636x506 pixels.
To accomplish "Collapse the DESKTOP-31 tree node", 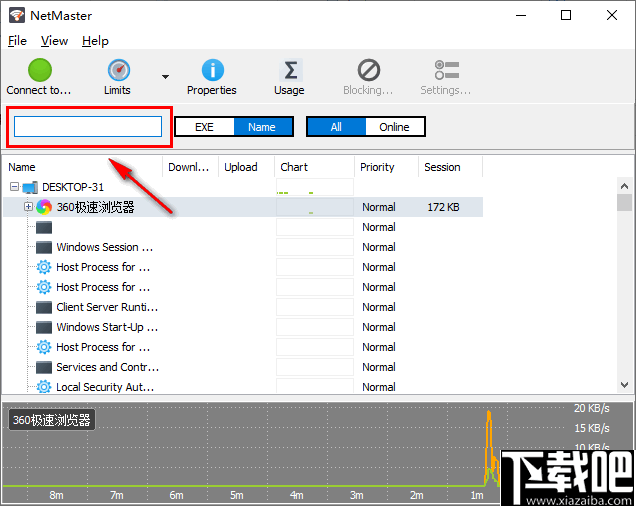I will click(x=15, y=187).
